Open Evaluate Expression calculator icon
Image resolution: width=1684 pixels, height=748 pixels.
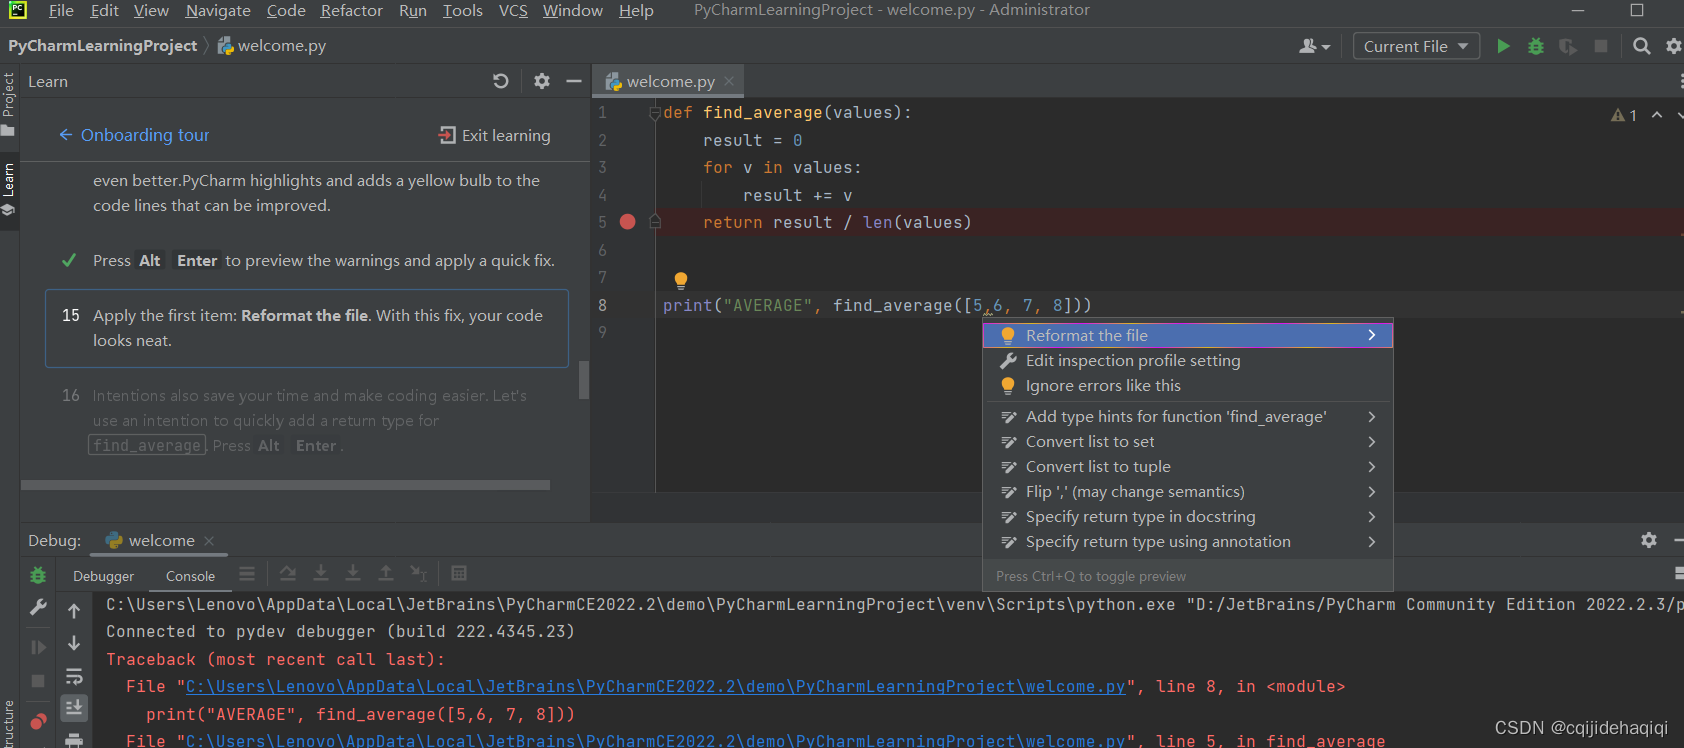pyautogui.click(x=459, y=573)
